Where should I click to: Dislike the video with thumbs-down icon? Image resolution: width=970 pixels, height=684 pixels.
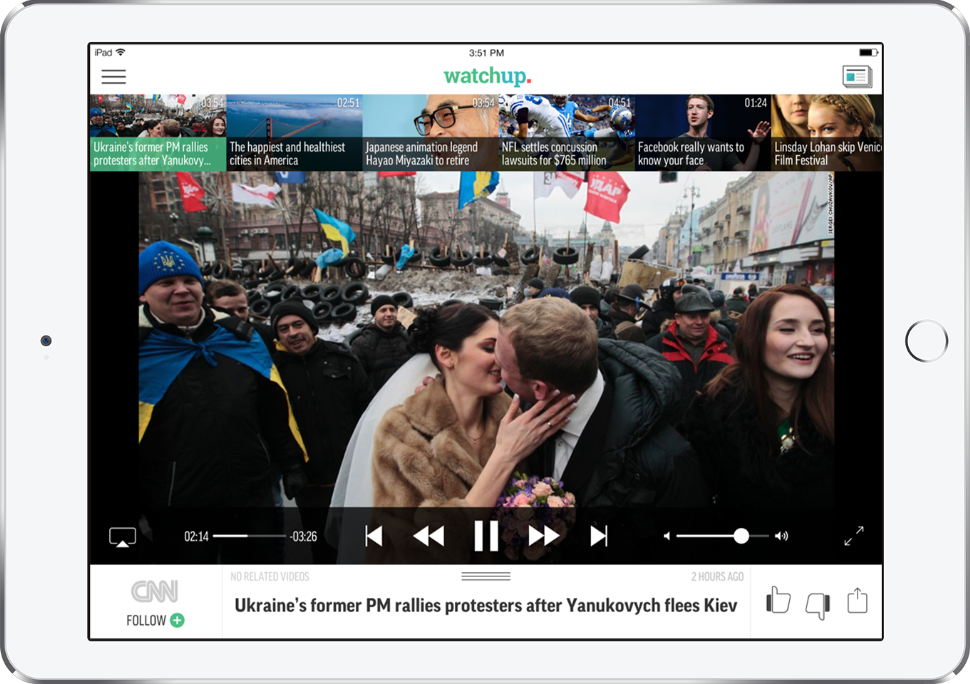817,603
